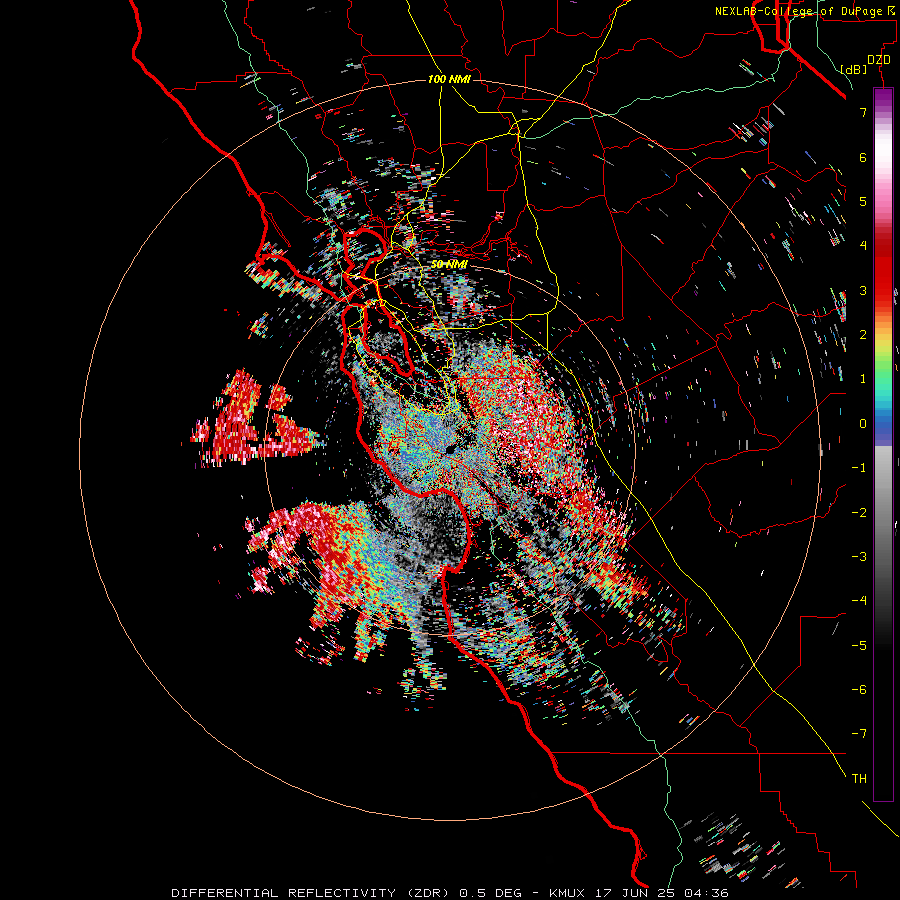900x900 pixels.
Task: Click the "-5" tick label on color scale
Action: click(859, 646)
